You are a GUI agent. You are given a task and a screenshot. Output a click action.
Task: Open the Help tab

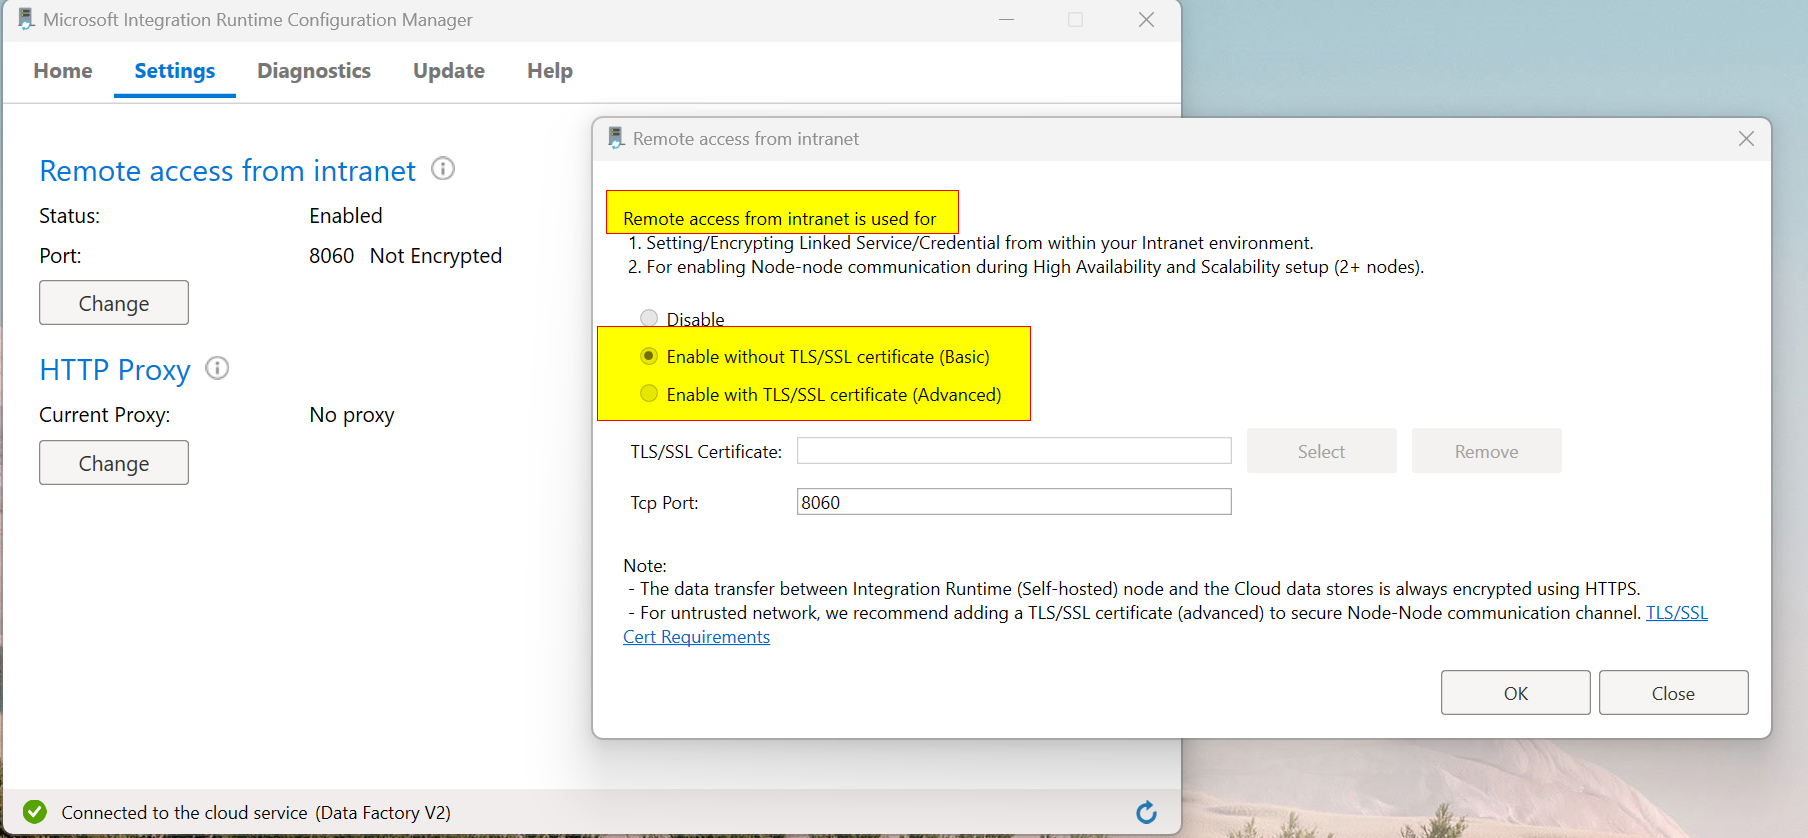pos(550,71)
